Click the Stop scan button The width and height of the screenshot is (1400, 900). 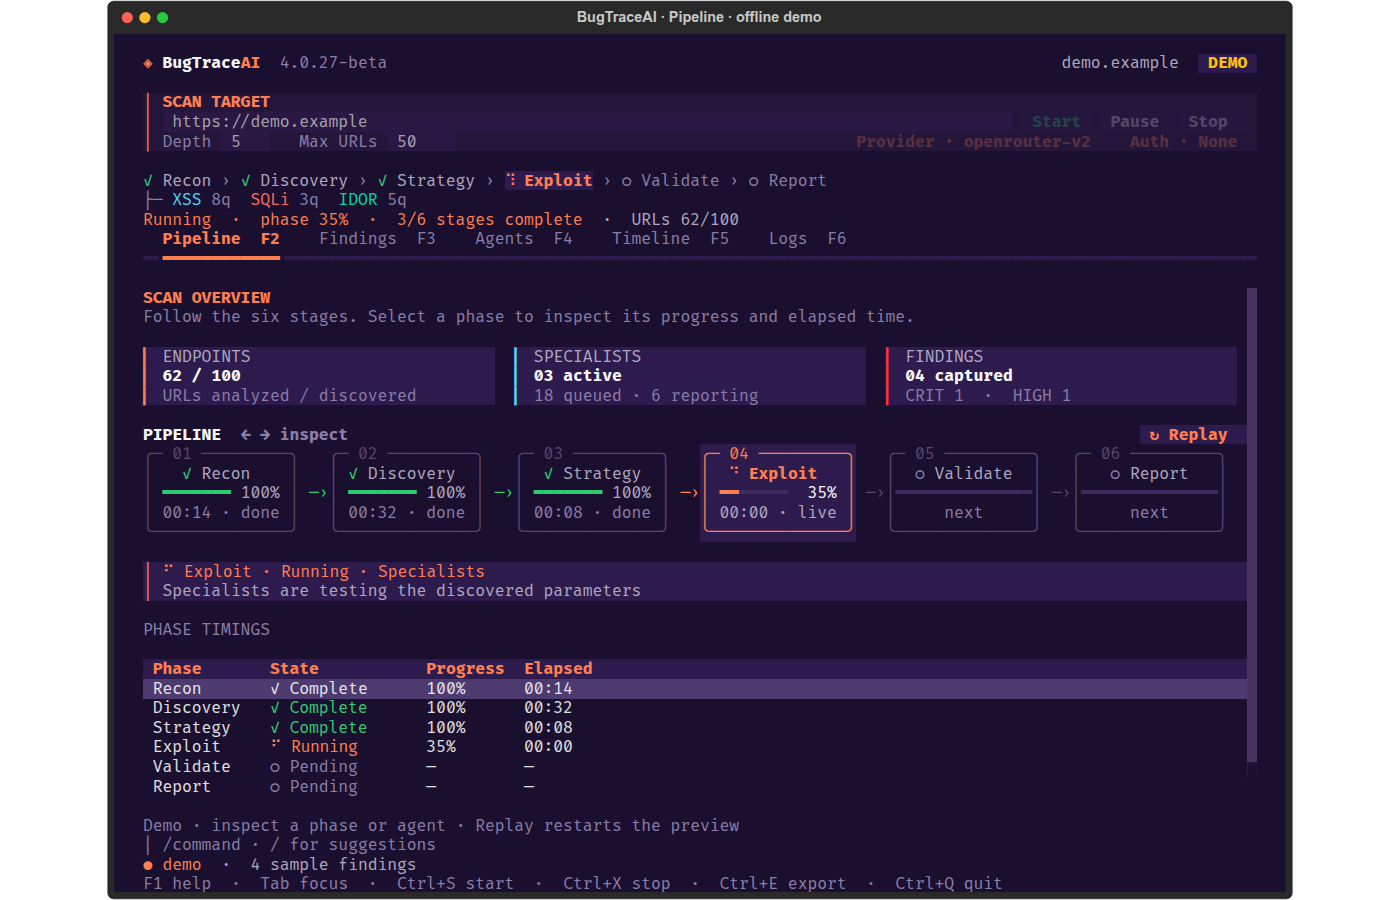pos(1207,122)
